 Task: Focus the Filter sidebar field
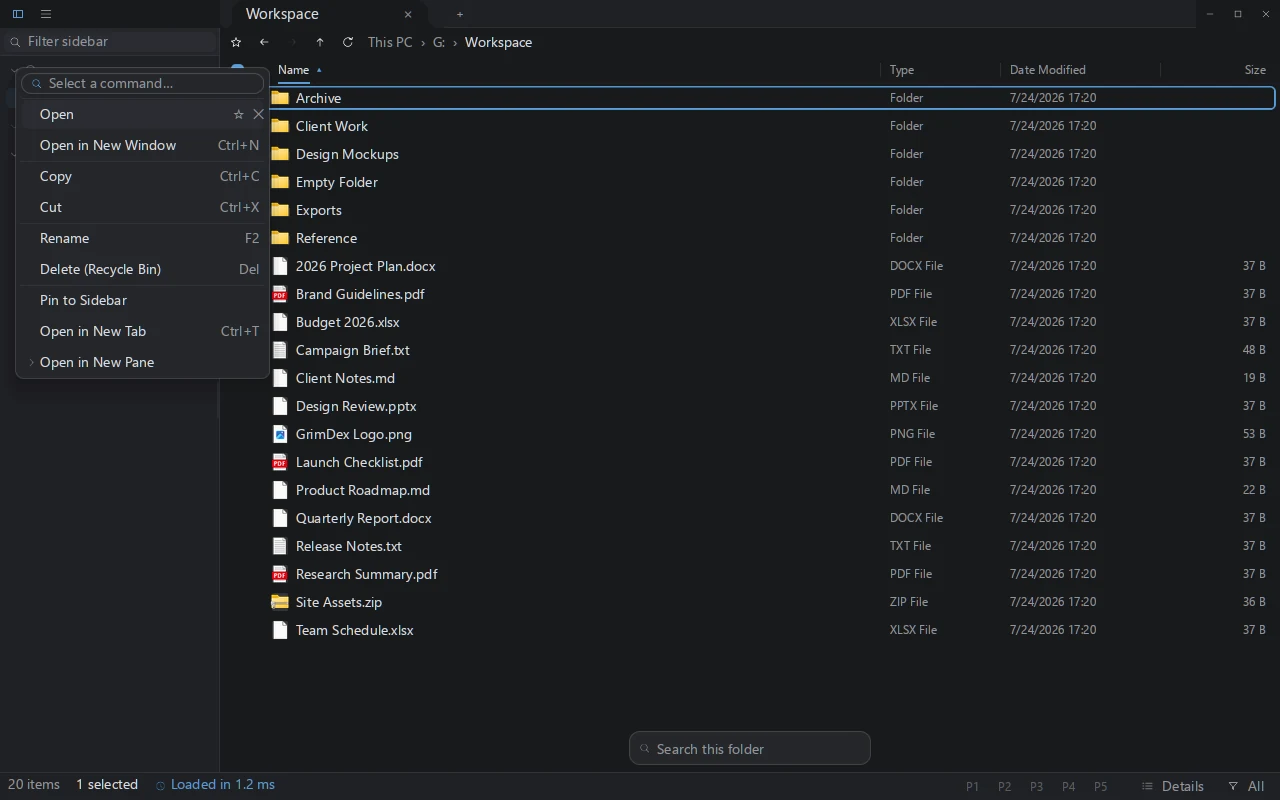tap(110, 41)
